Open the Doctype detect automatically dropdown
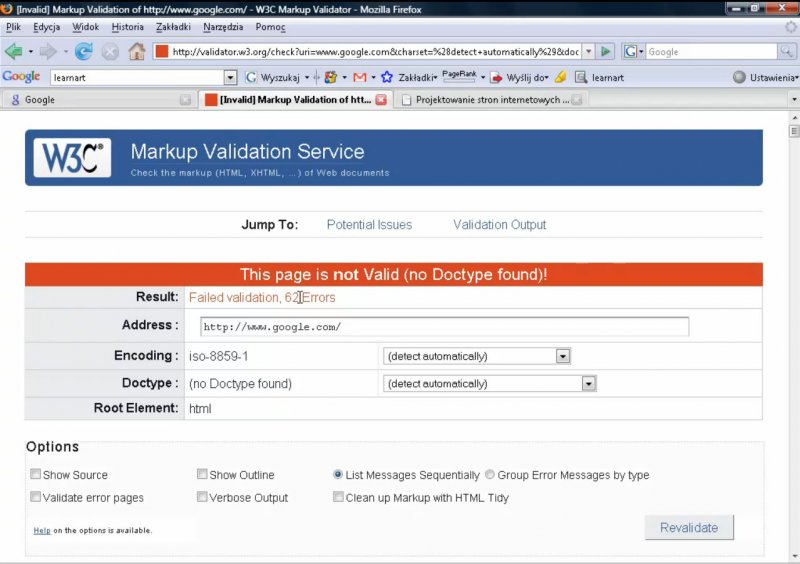The image size is (800, 564). click(589, 383)
